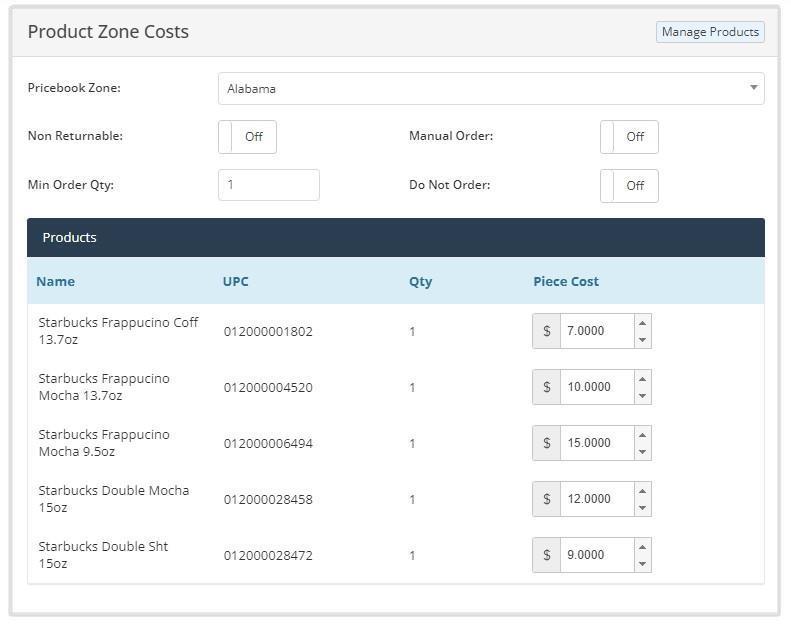Click the dollar sign beside 12.0000
This screenshot has height=627, width=791.
click(x=546, y=499)
